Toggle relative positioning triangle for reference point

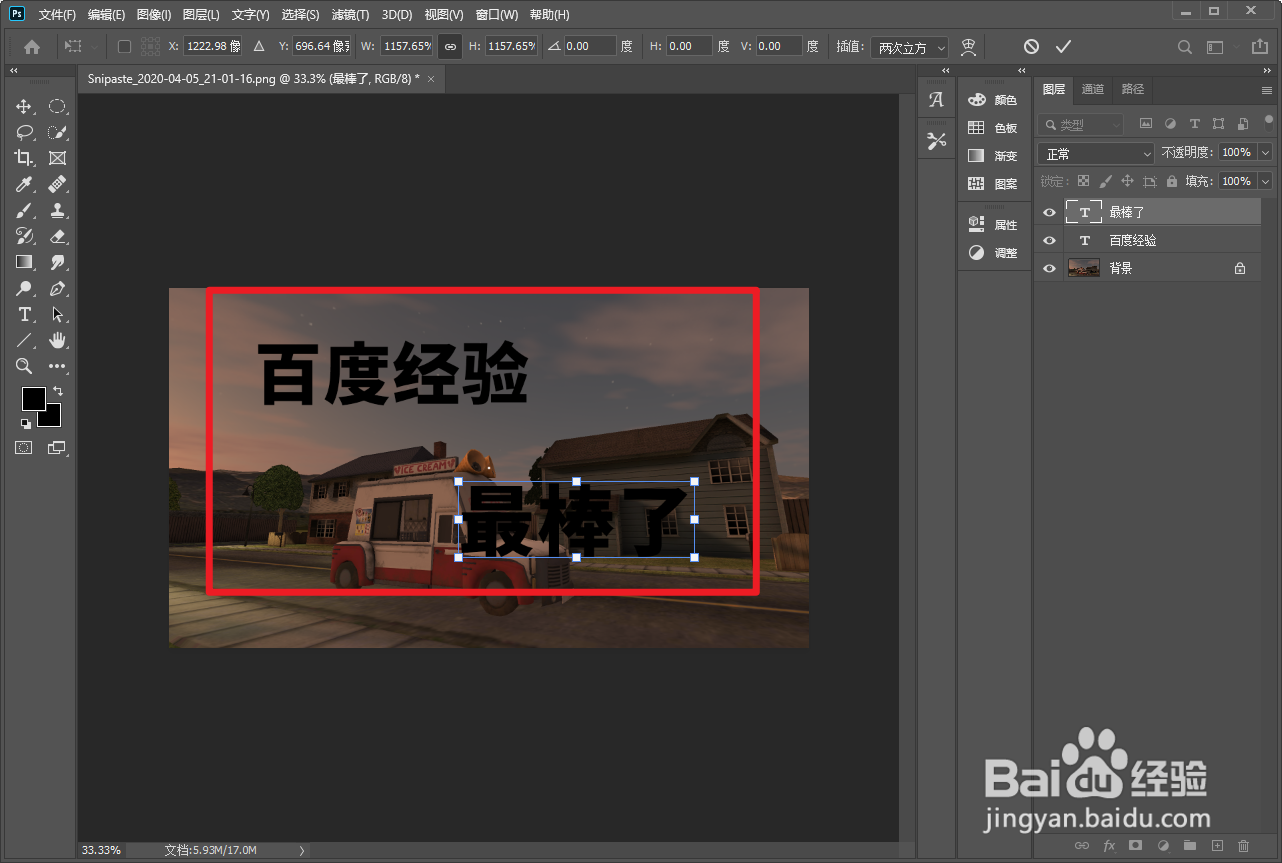[x=259, y=47]
